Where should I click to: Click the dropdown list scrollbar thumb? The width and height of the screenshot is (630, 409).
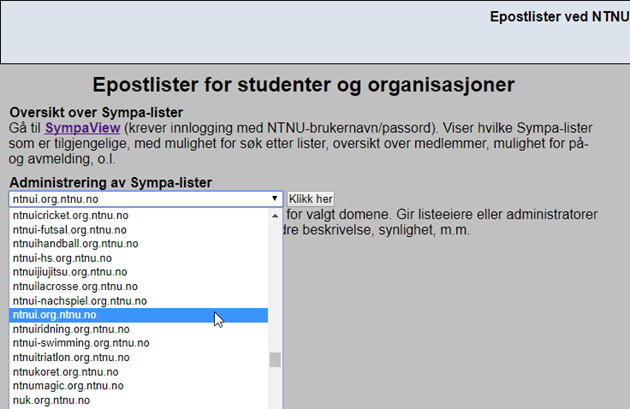pyautogui.click(x=275, y=360)
